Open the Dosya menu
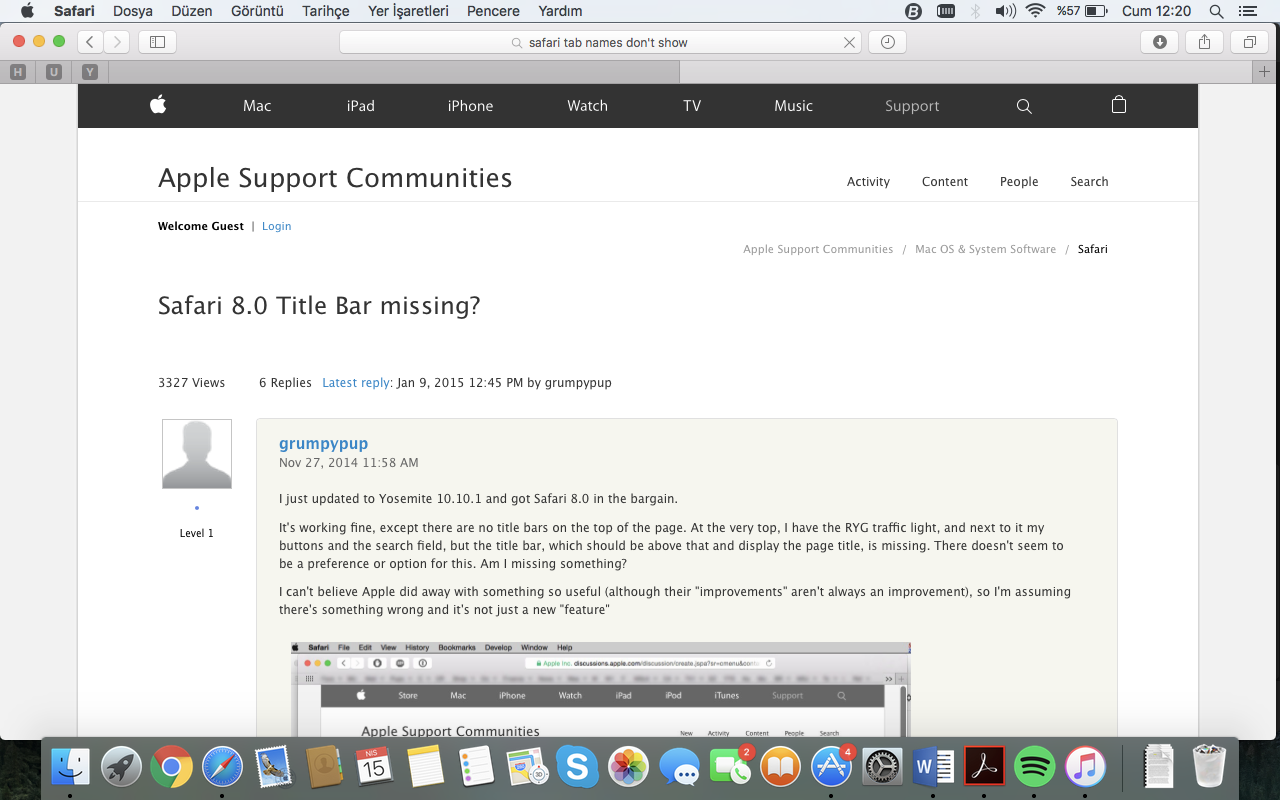This screenshot has width=1280, height=800. [132, 11]
